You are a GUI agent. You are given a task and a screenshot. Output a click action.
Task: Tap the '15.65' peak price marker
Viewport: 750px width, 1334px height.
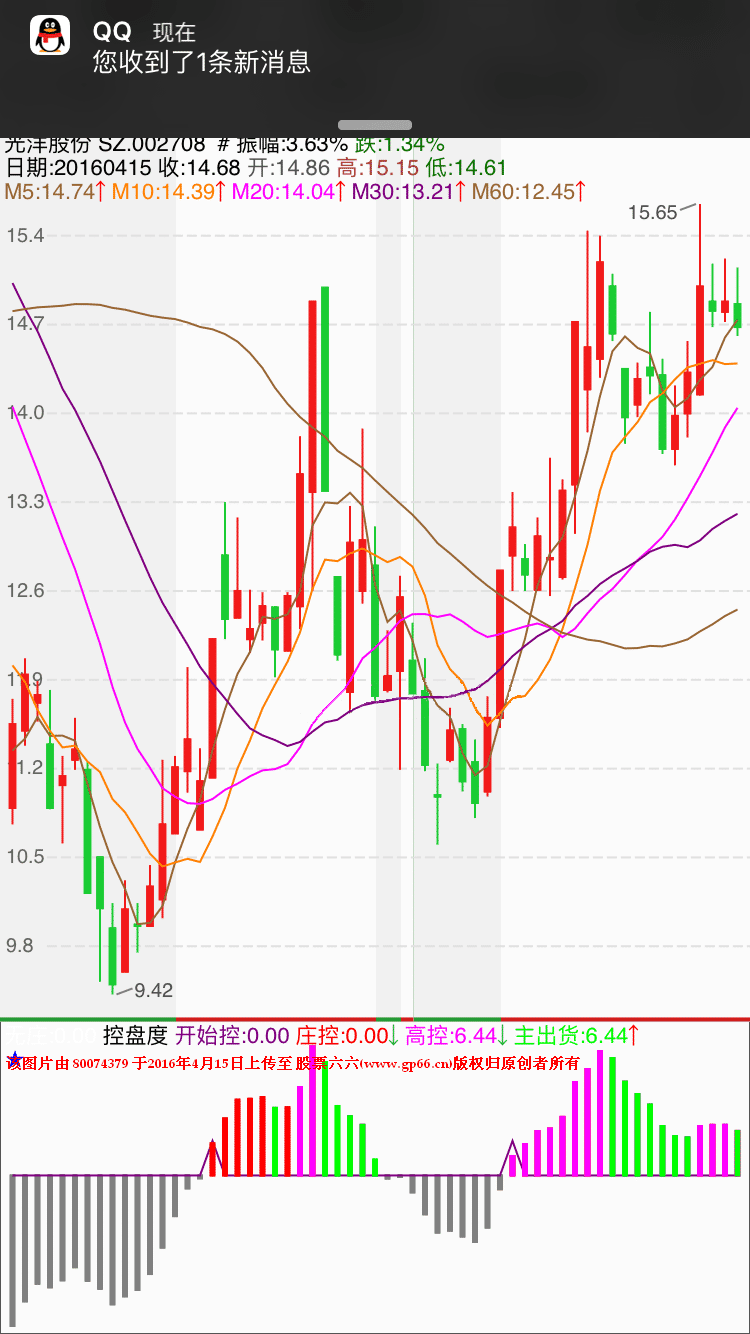click(x=653, y=212)
